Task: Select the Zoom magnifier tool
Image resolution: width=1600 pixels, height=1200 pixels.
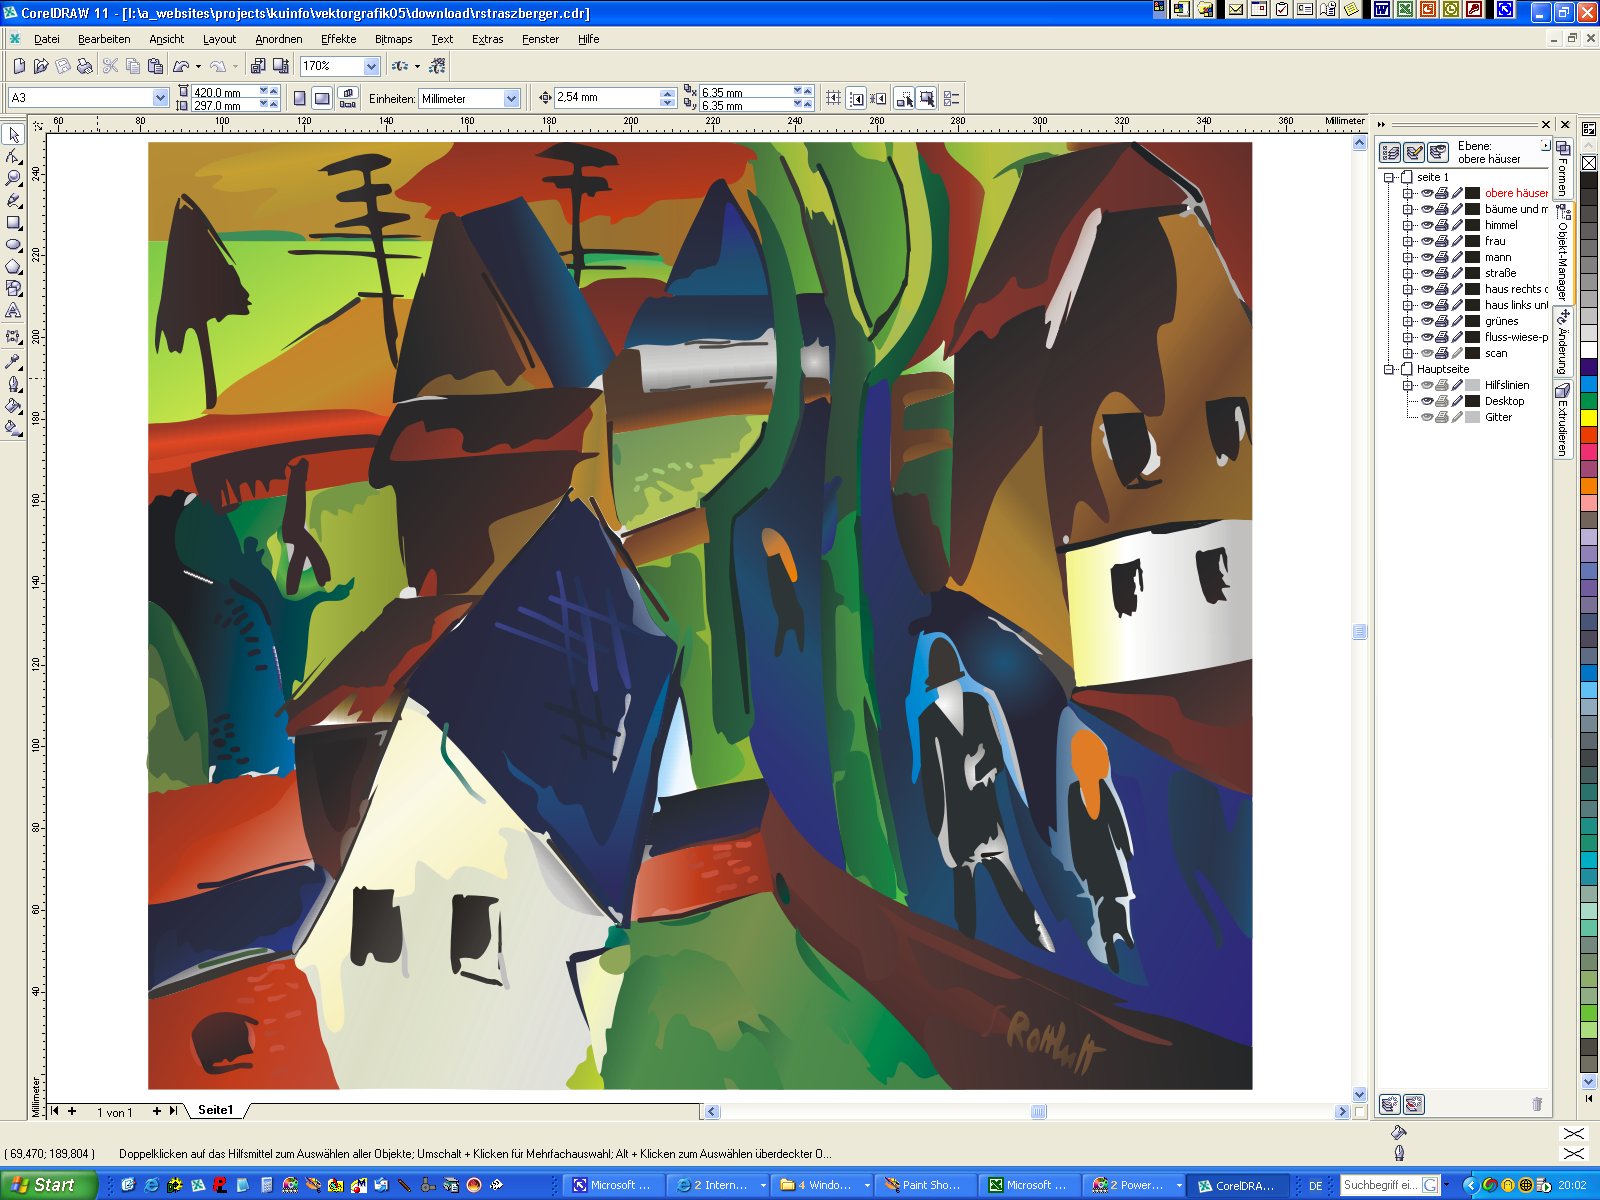Action: [14, 178]
